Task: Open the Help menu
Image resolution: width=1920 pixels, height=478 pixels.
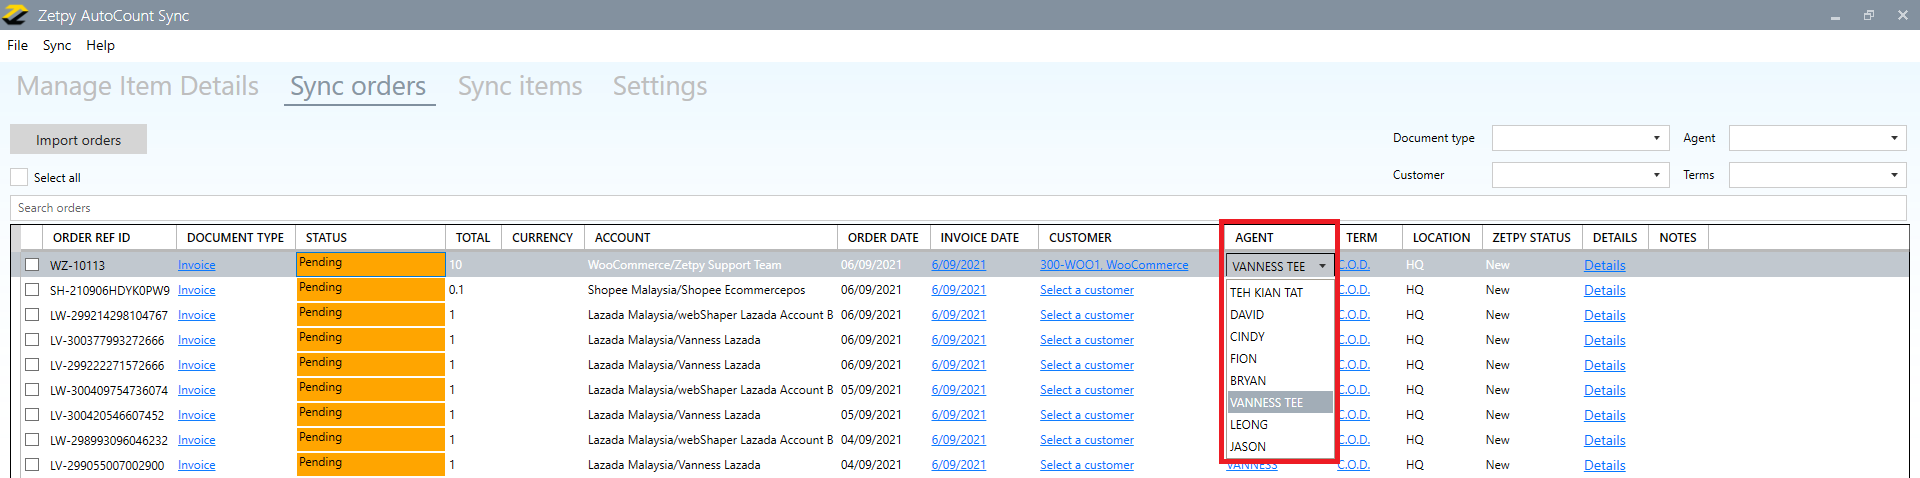Action: click(100, 45)
